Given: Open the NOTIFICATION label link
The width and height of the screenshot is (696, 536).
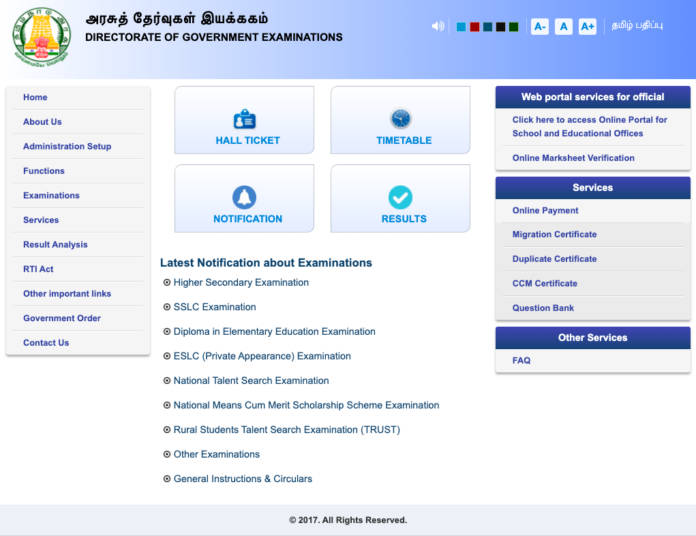Looking at the screenshot, I should (x=248, y=219).
